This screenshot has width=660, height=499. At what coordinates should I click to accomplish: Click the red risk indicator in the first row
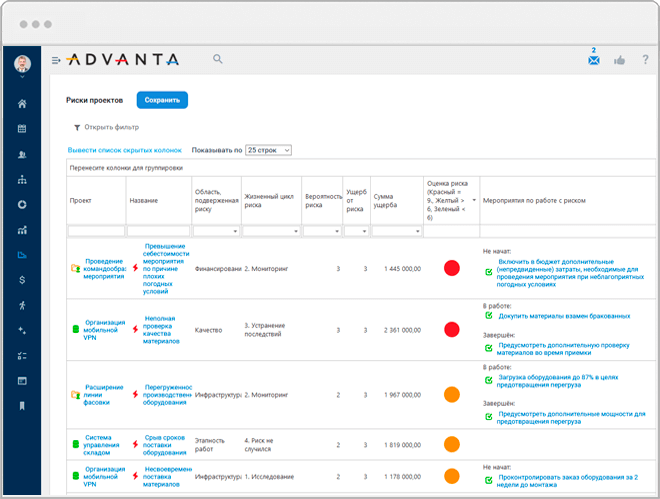pos(451,268)
